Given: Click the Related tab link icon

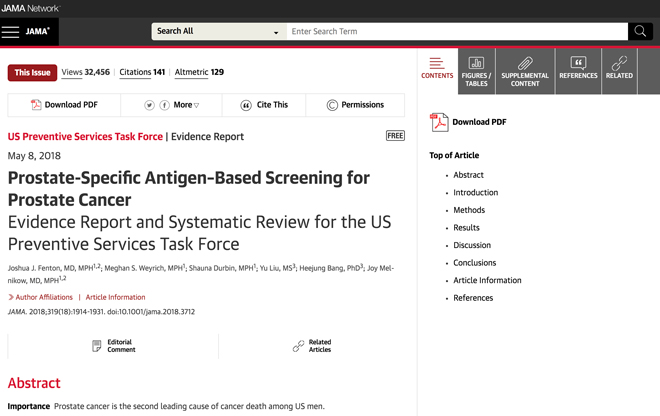Looking at the screenshot, I should pos(619,63).
